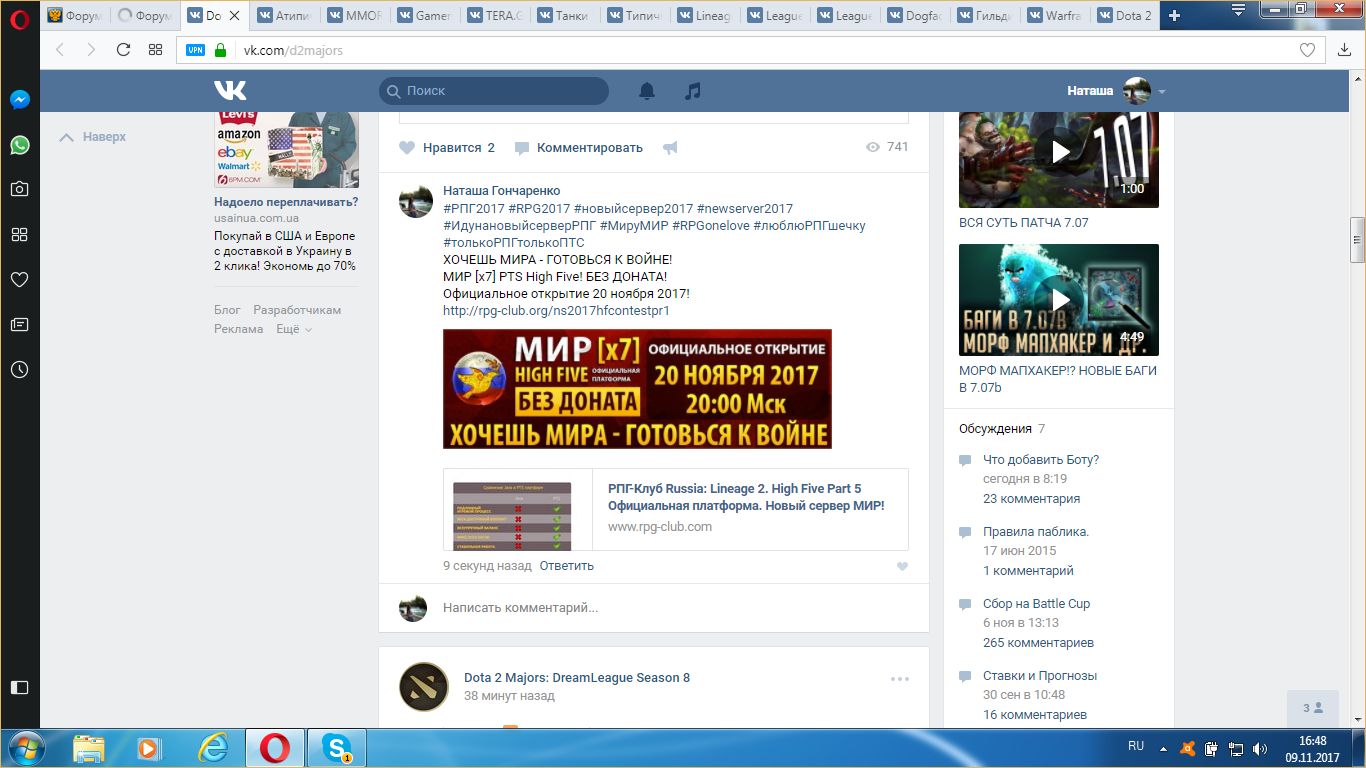Viewport: 1366px width, 768px height.
Task: Like Наташа Гончаренко's comment with heart
Action: (902, 566)
